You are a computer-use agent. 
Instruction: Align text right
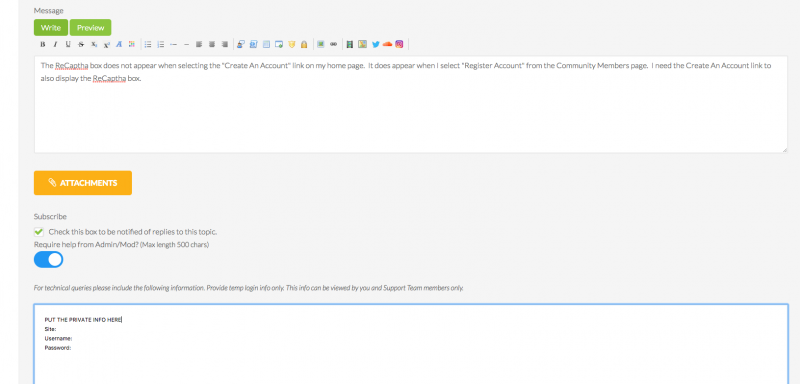point(224,44)
